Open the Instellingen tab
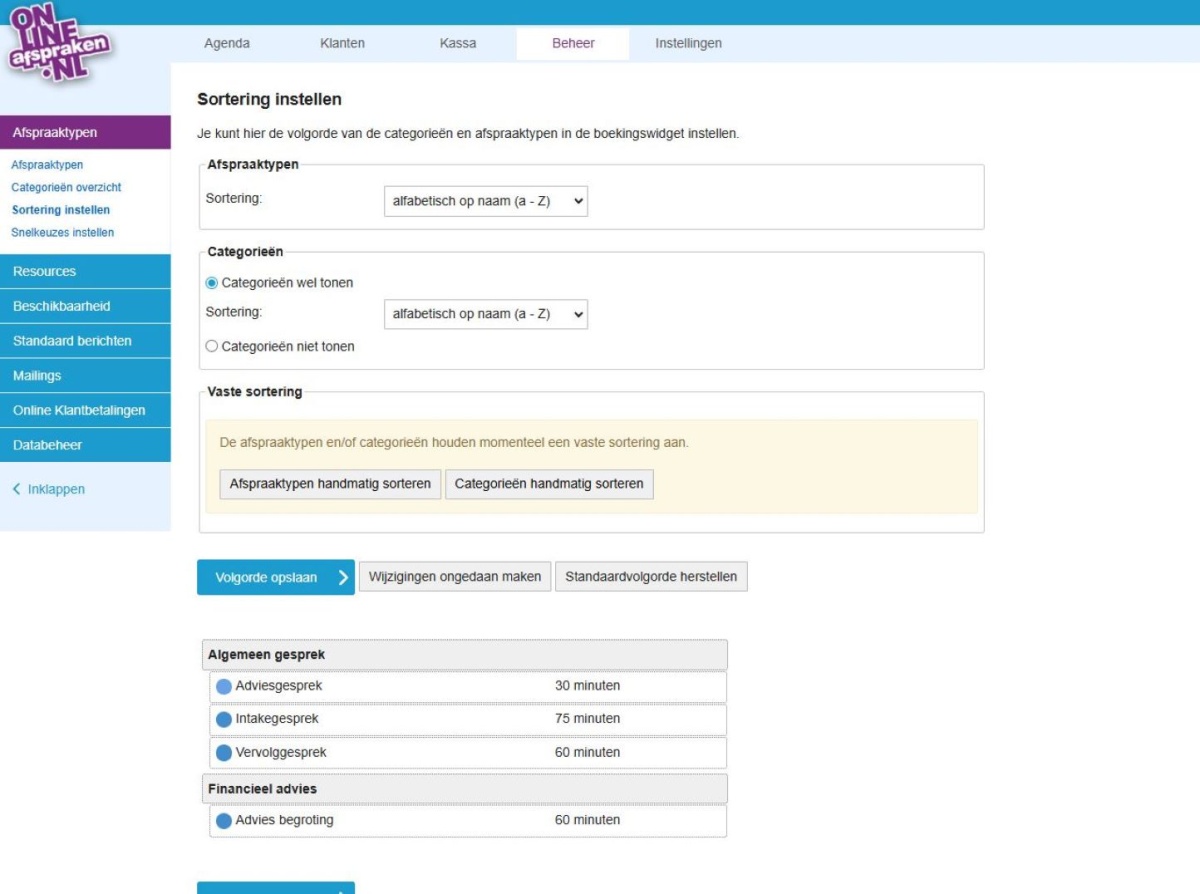This screenshot has width=1200, height=894. click(688, 44)
